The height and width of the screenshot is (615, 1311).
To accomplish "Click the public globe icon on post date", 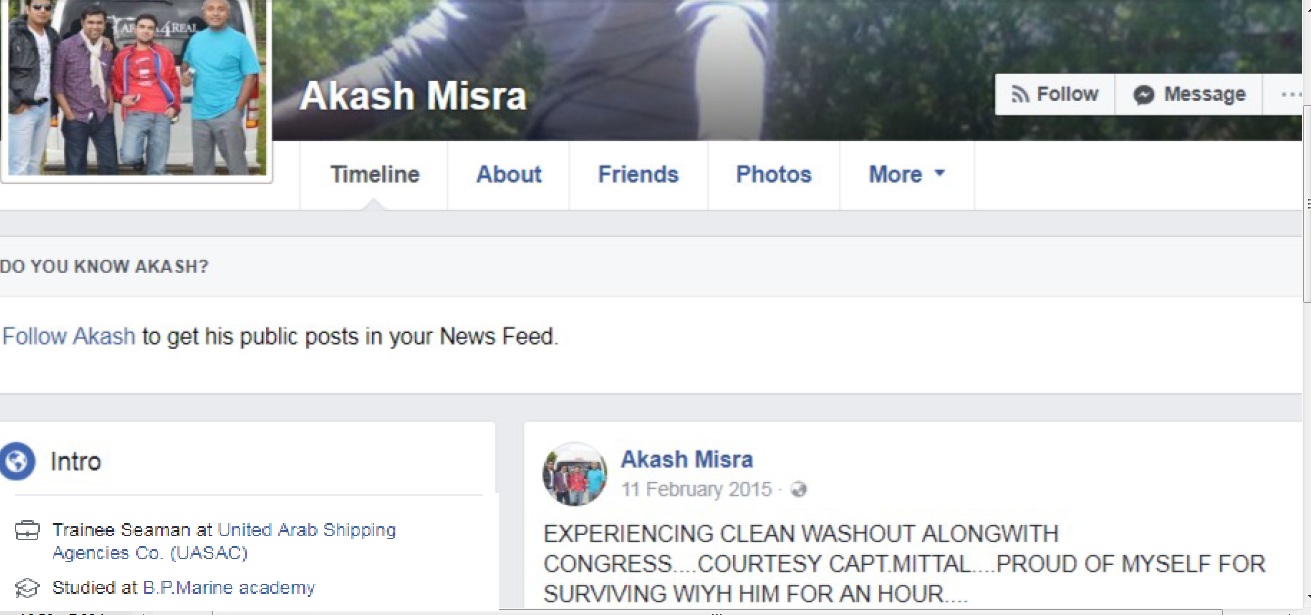I will pyautogui.click(x=798, y=490).
